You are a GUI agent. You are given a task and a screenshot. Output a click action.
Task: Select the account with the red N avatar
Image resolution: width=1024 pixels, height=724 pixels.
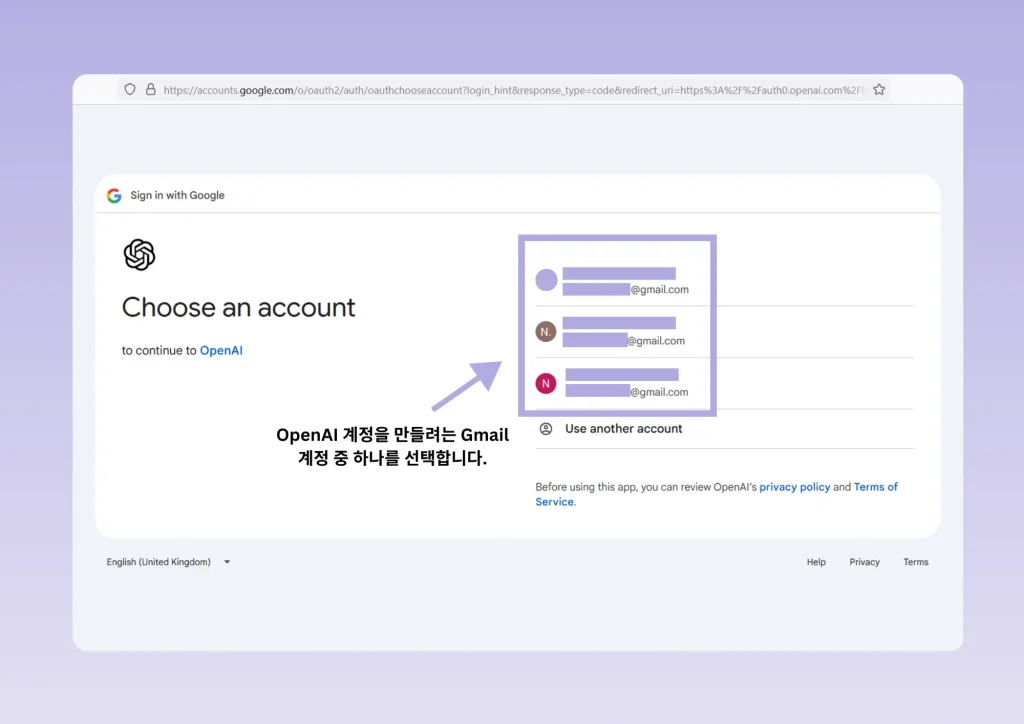tap(724, 383)
